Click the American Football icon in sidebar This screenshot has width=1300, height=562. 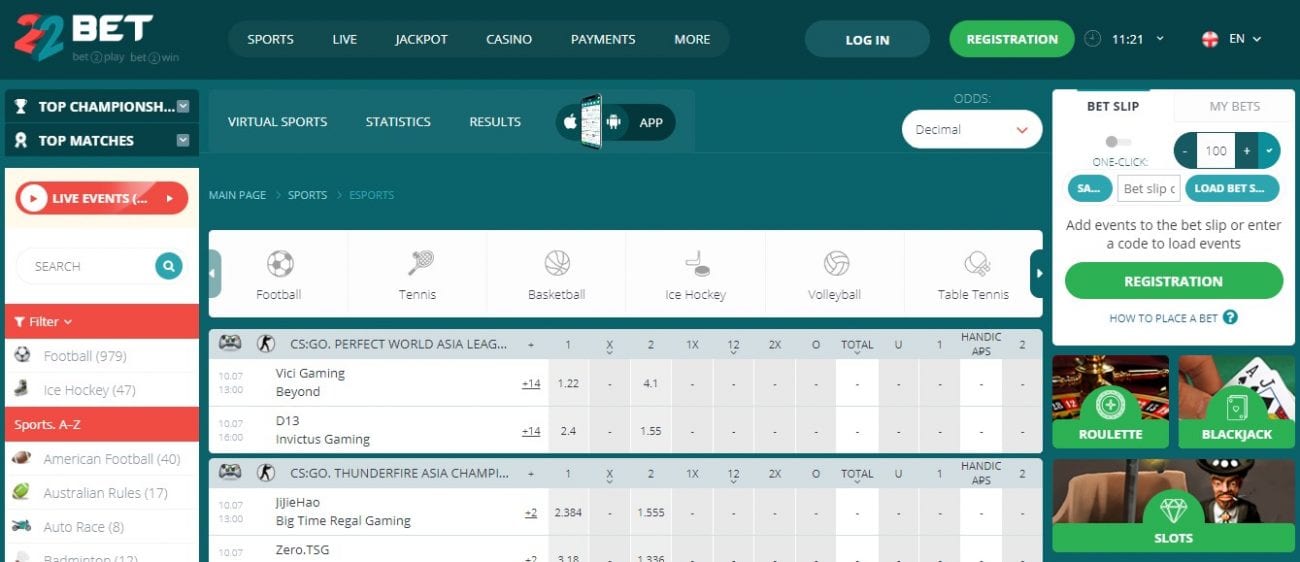point(22,458)
